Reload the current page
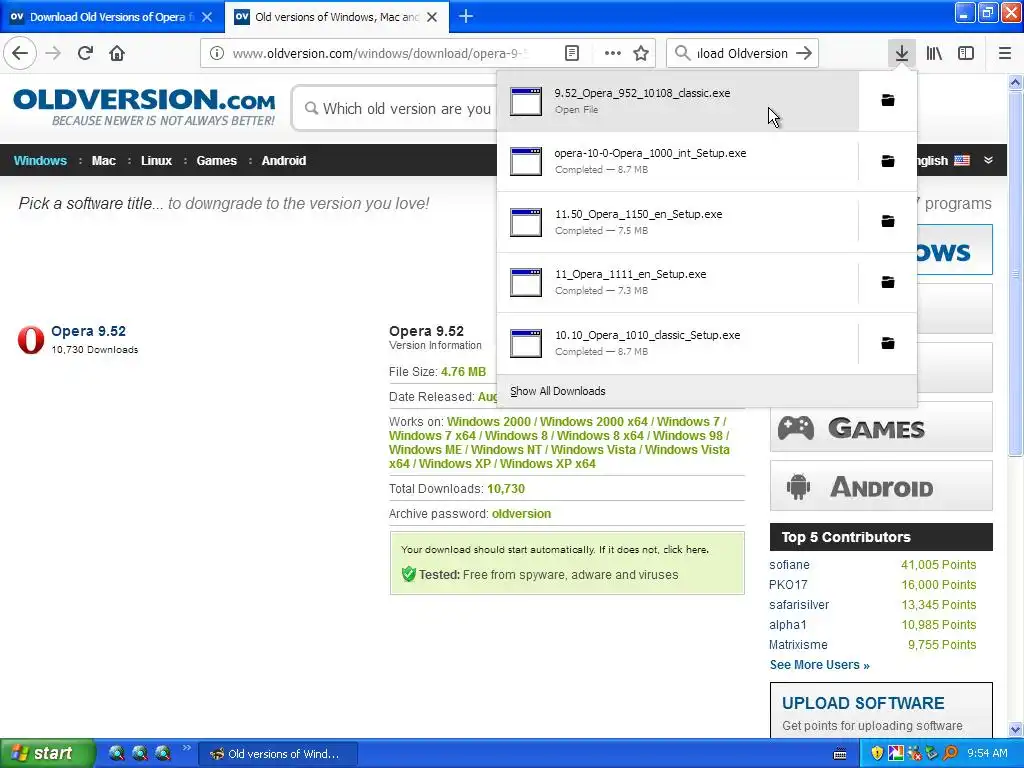 [85, 53]
